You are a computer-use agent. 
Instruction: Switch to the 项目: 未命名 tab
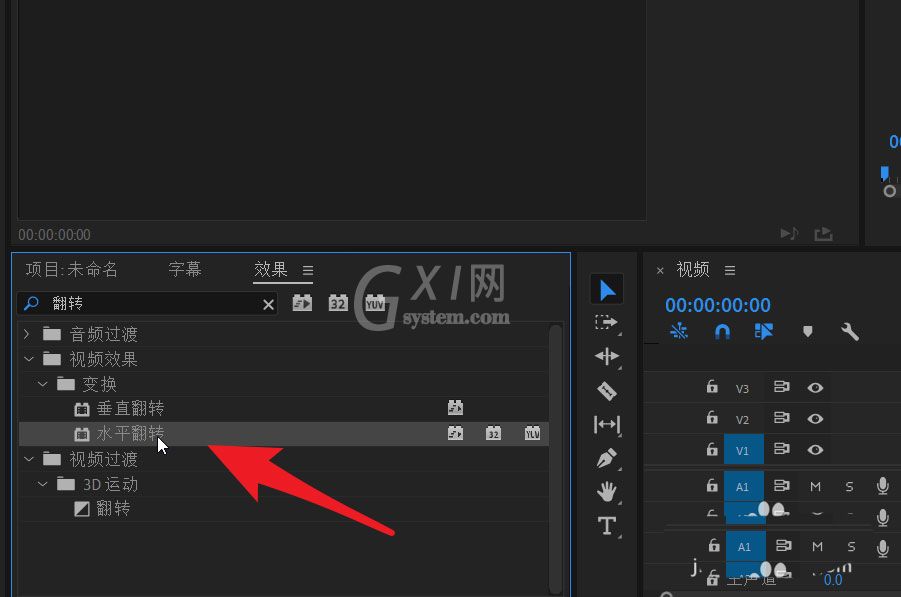(x=71, y=269)
